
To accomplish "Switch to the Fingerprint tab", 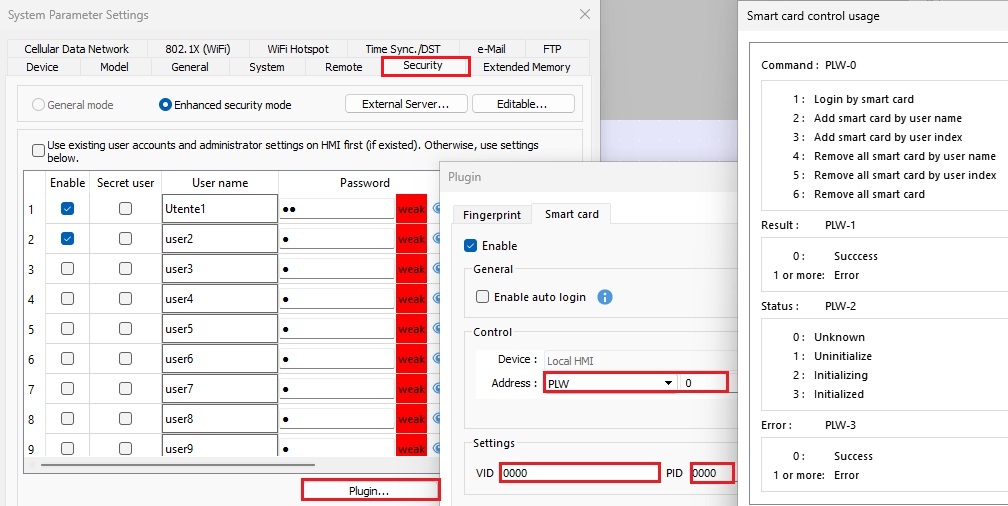I will [492, 214].
